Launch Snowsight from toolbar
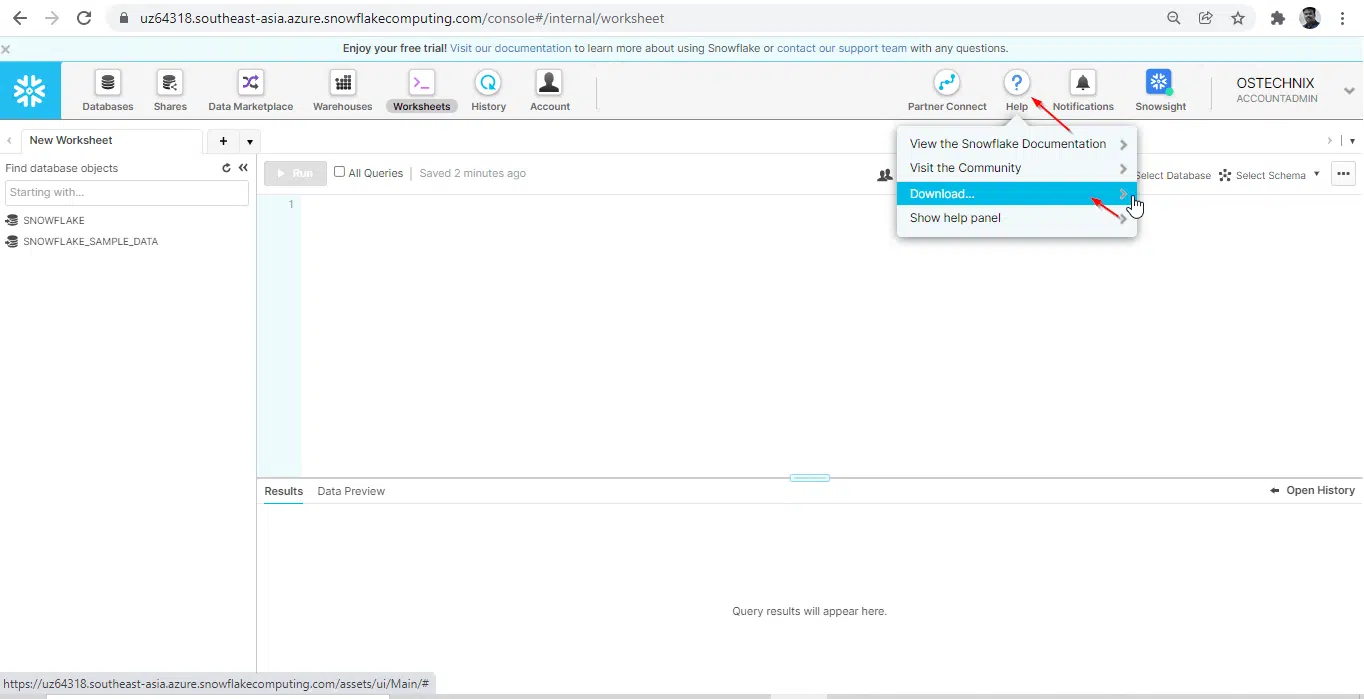Screen dimensions: 1364x699 point(1160,83)
